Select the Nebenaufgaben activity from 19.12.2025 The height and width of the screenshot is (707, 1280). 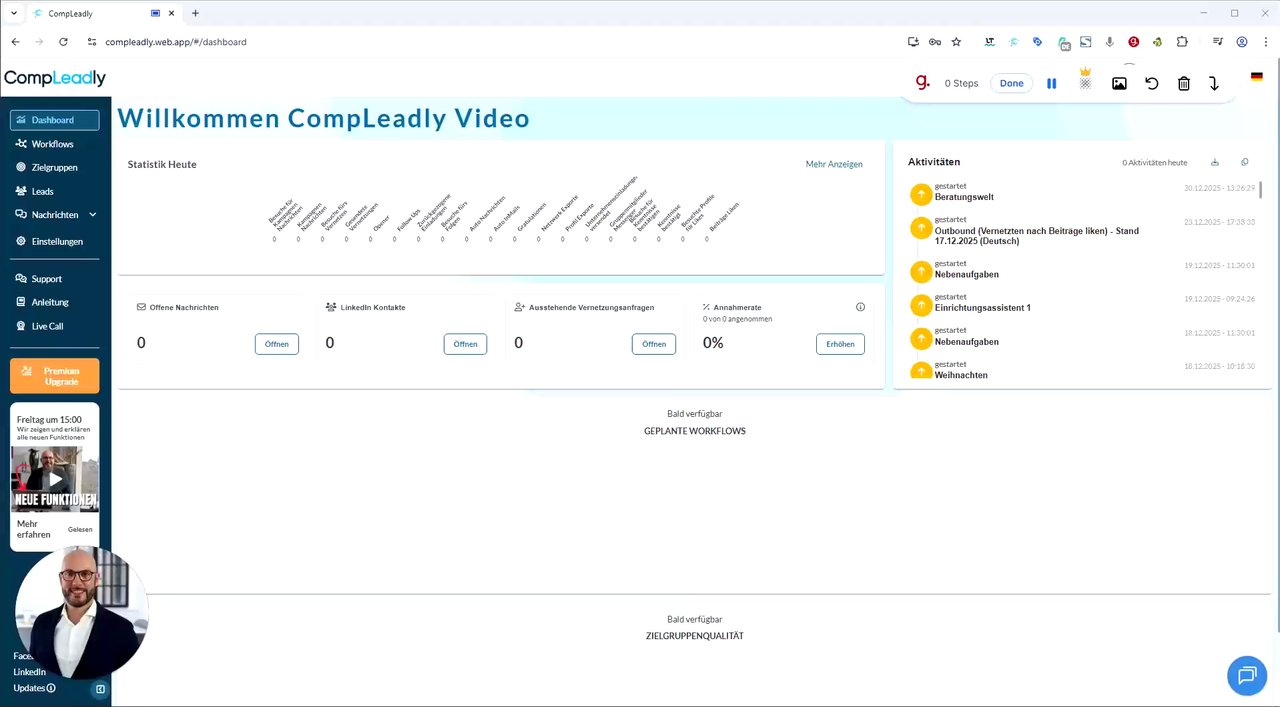[x=967, y=274]
